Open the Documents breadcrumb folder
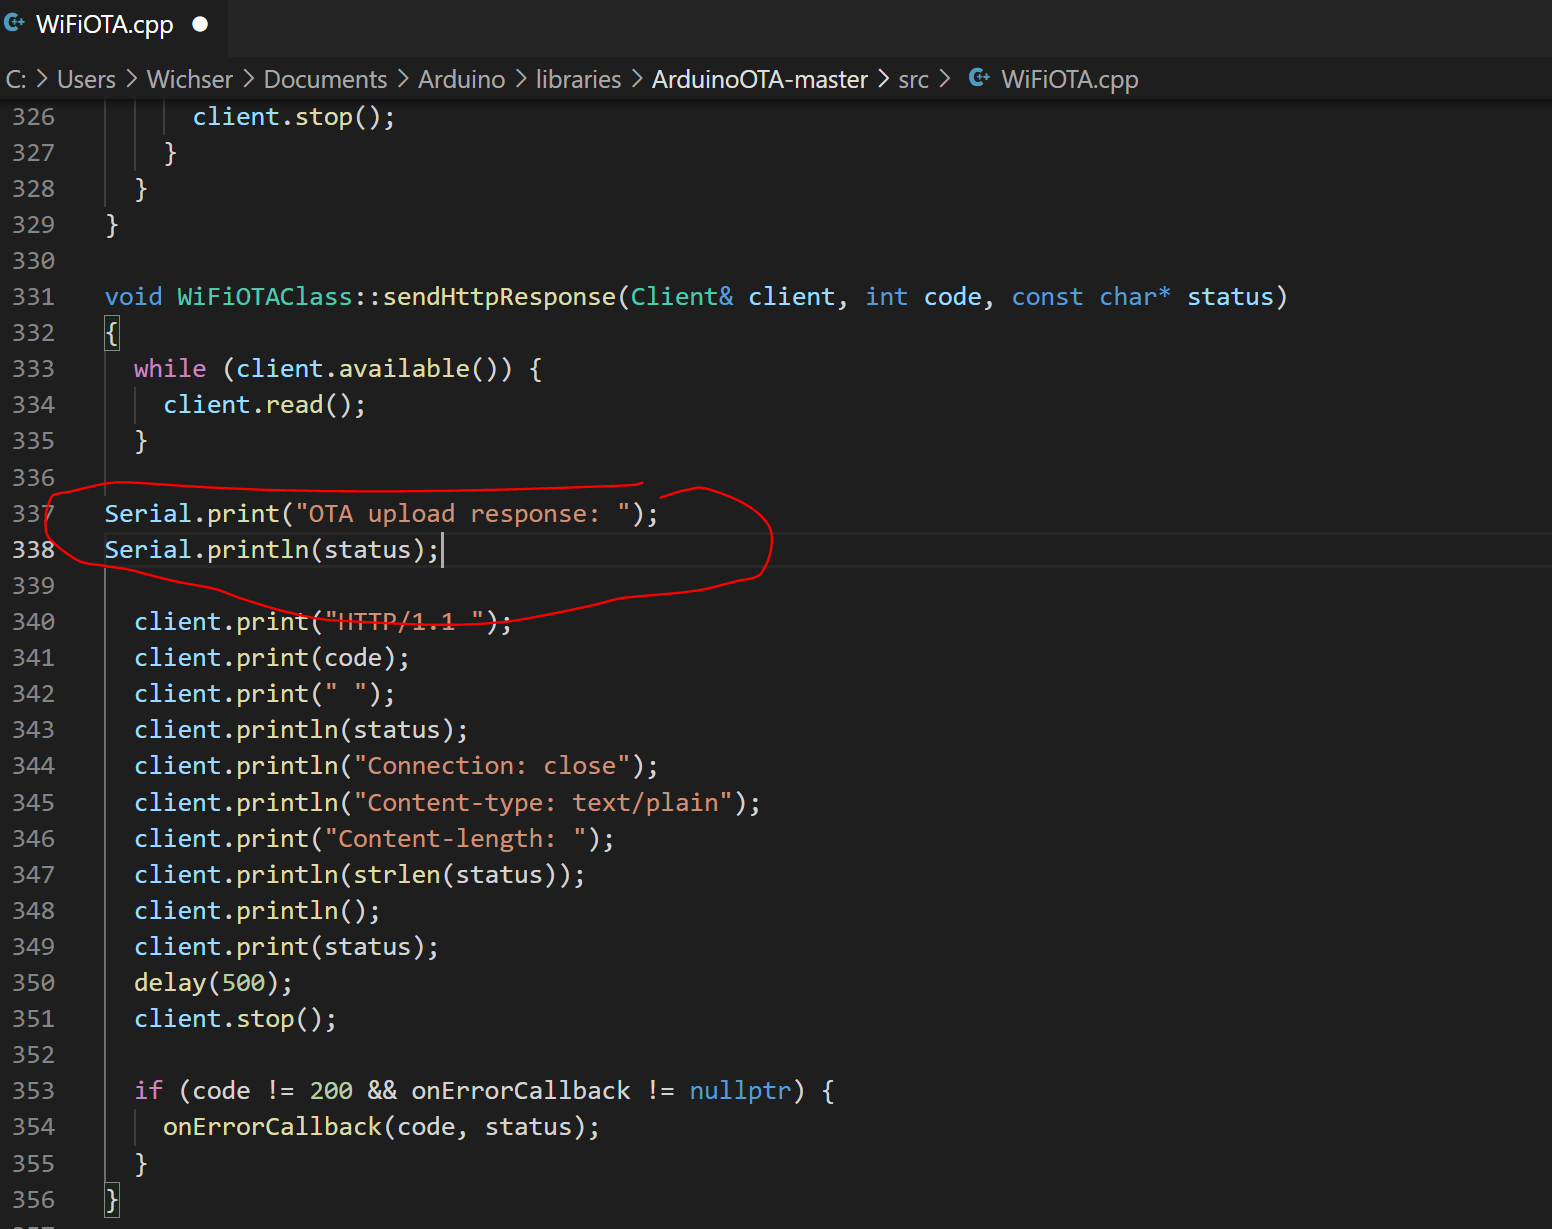The height and width of the screenshot is (1229, 1552). (325, 79)
